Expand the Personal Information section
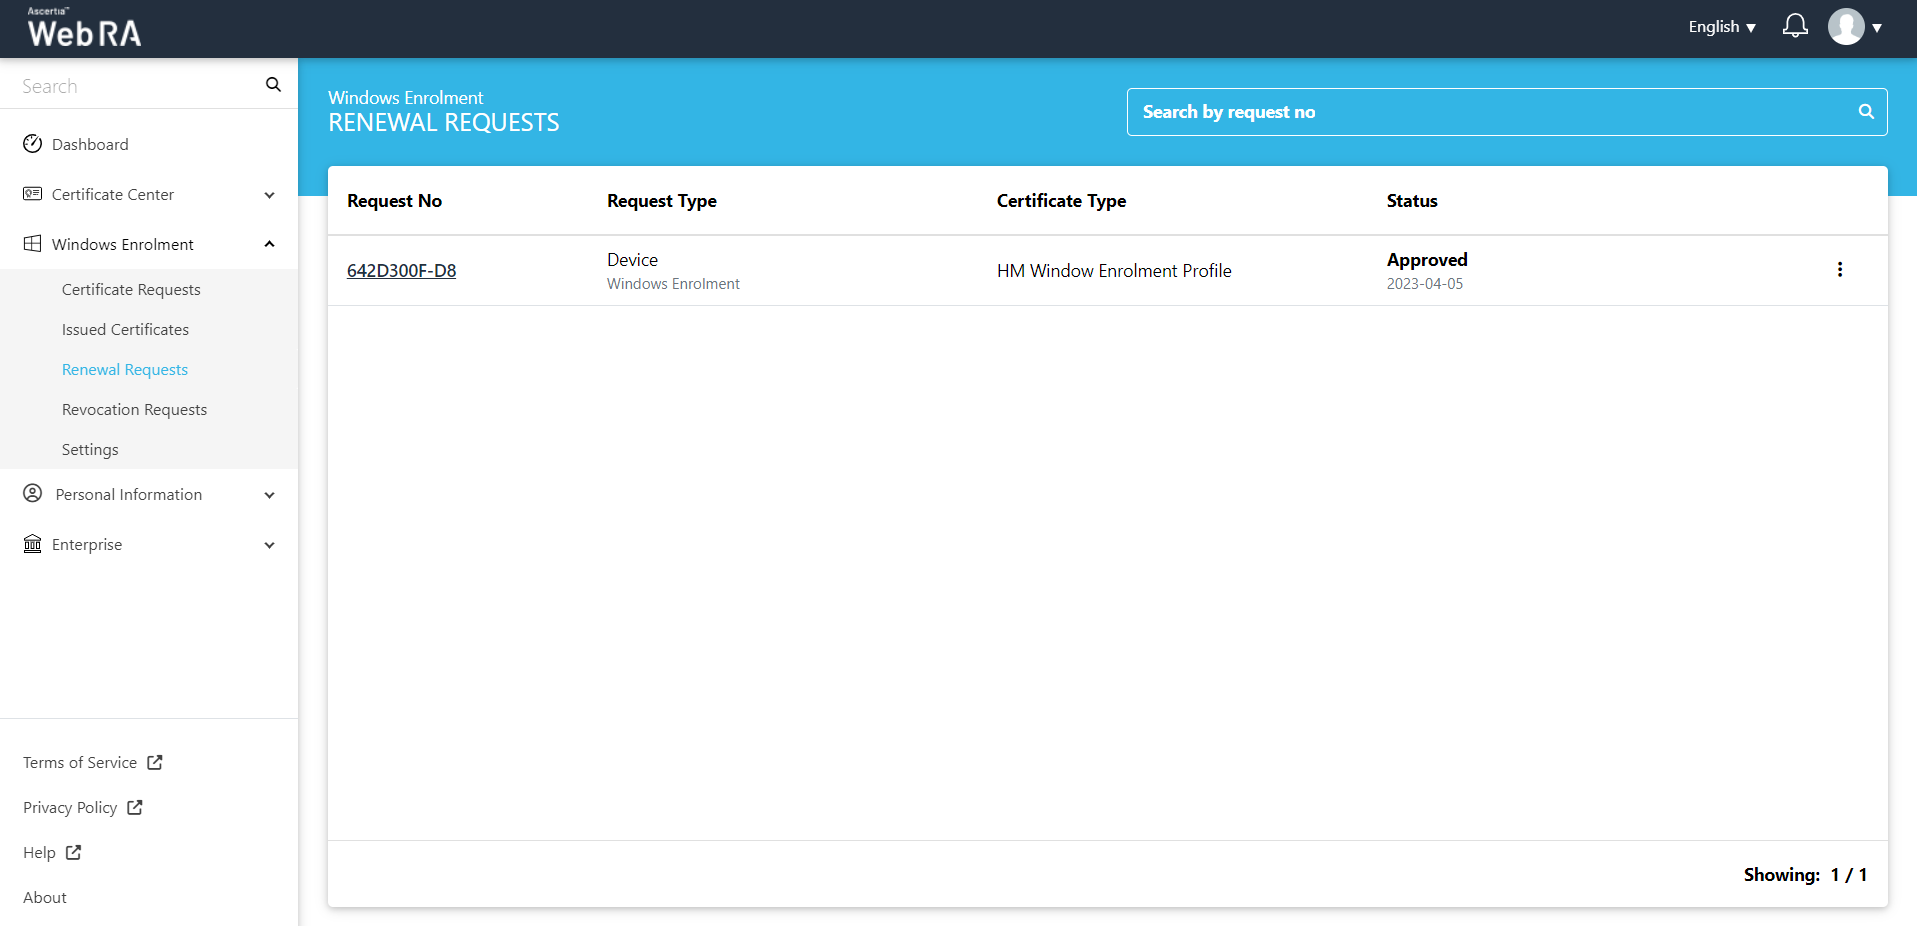1917x926 pixels. pyautogui.click(x=269, y=495)
